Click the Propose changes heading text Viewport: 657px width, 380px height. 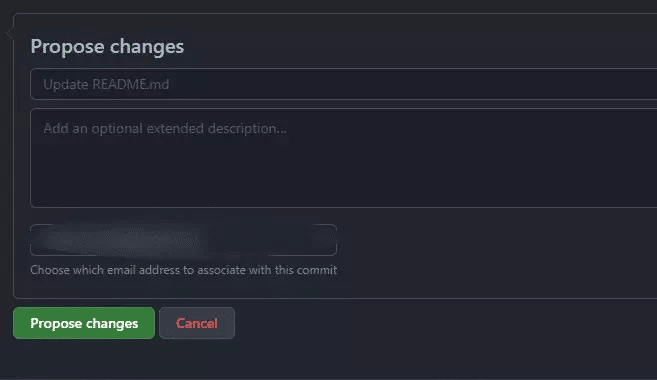coord(107,46)
